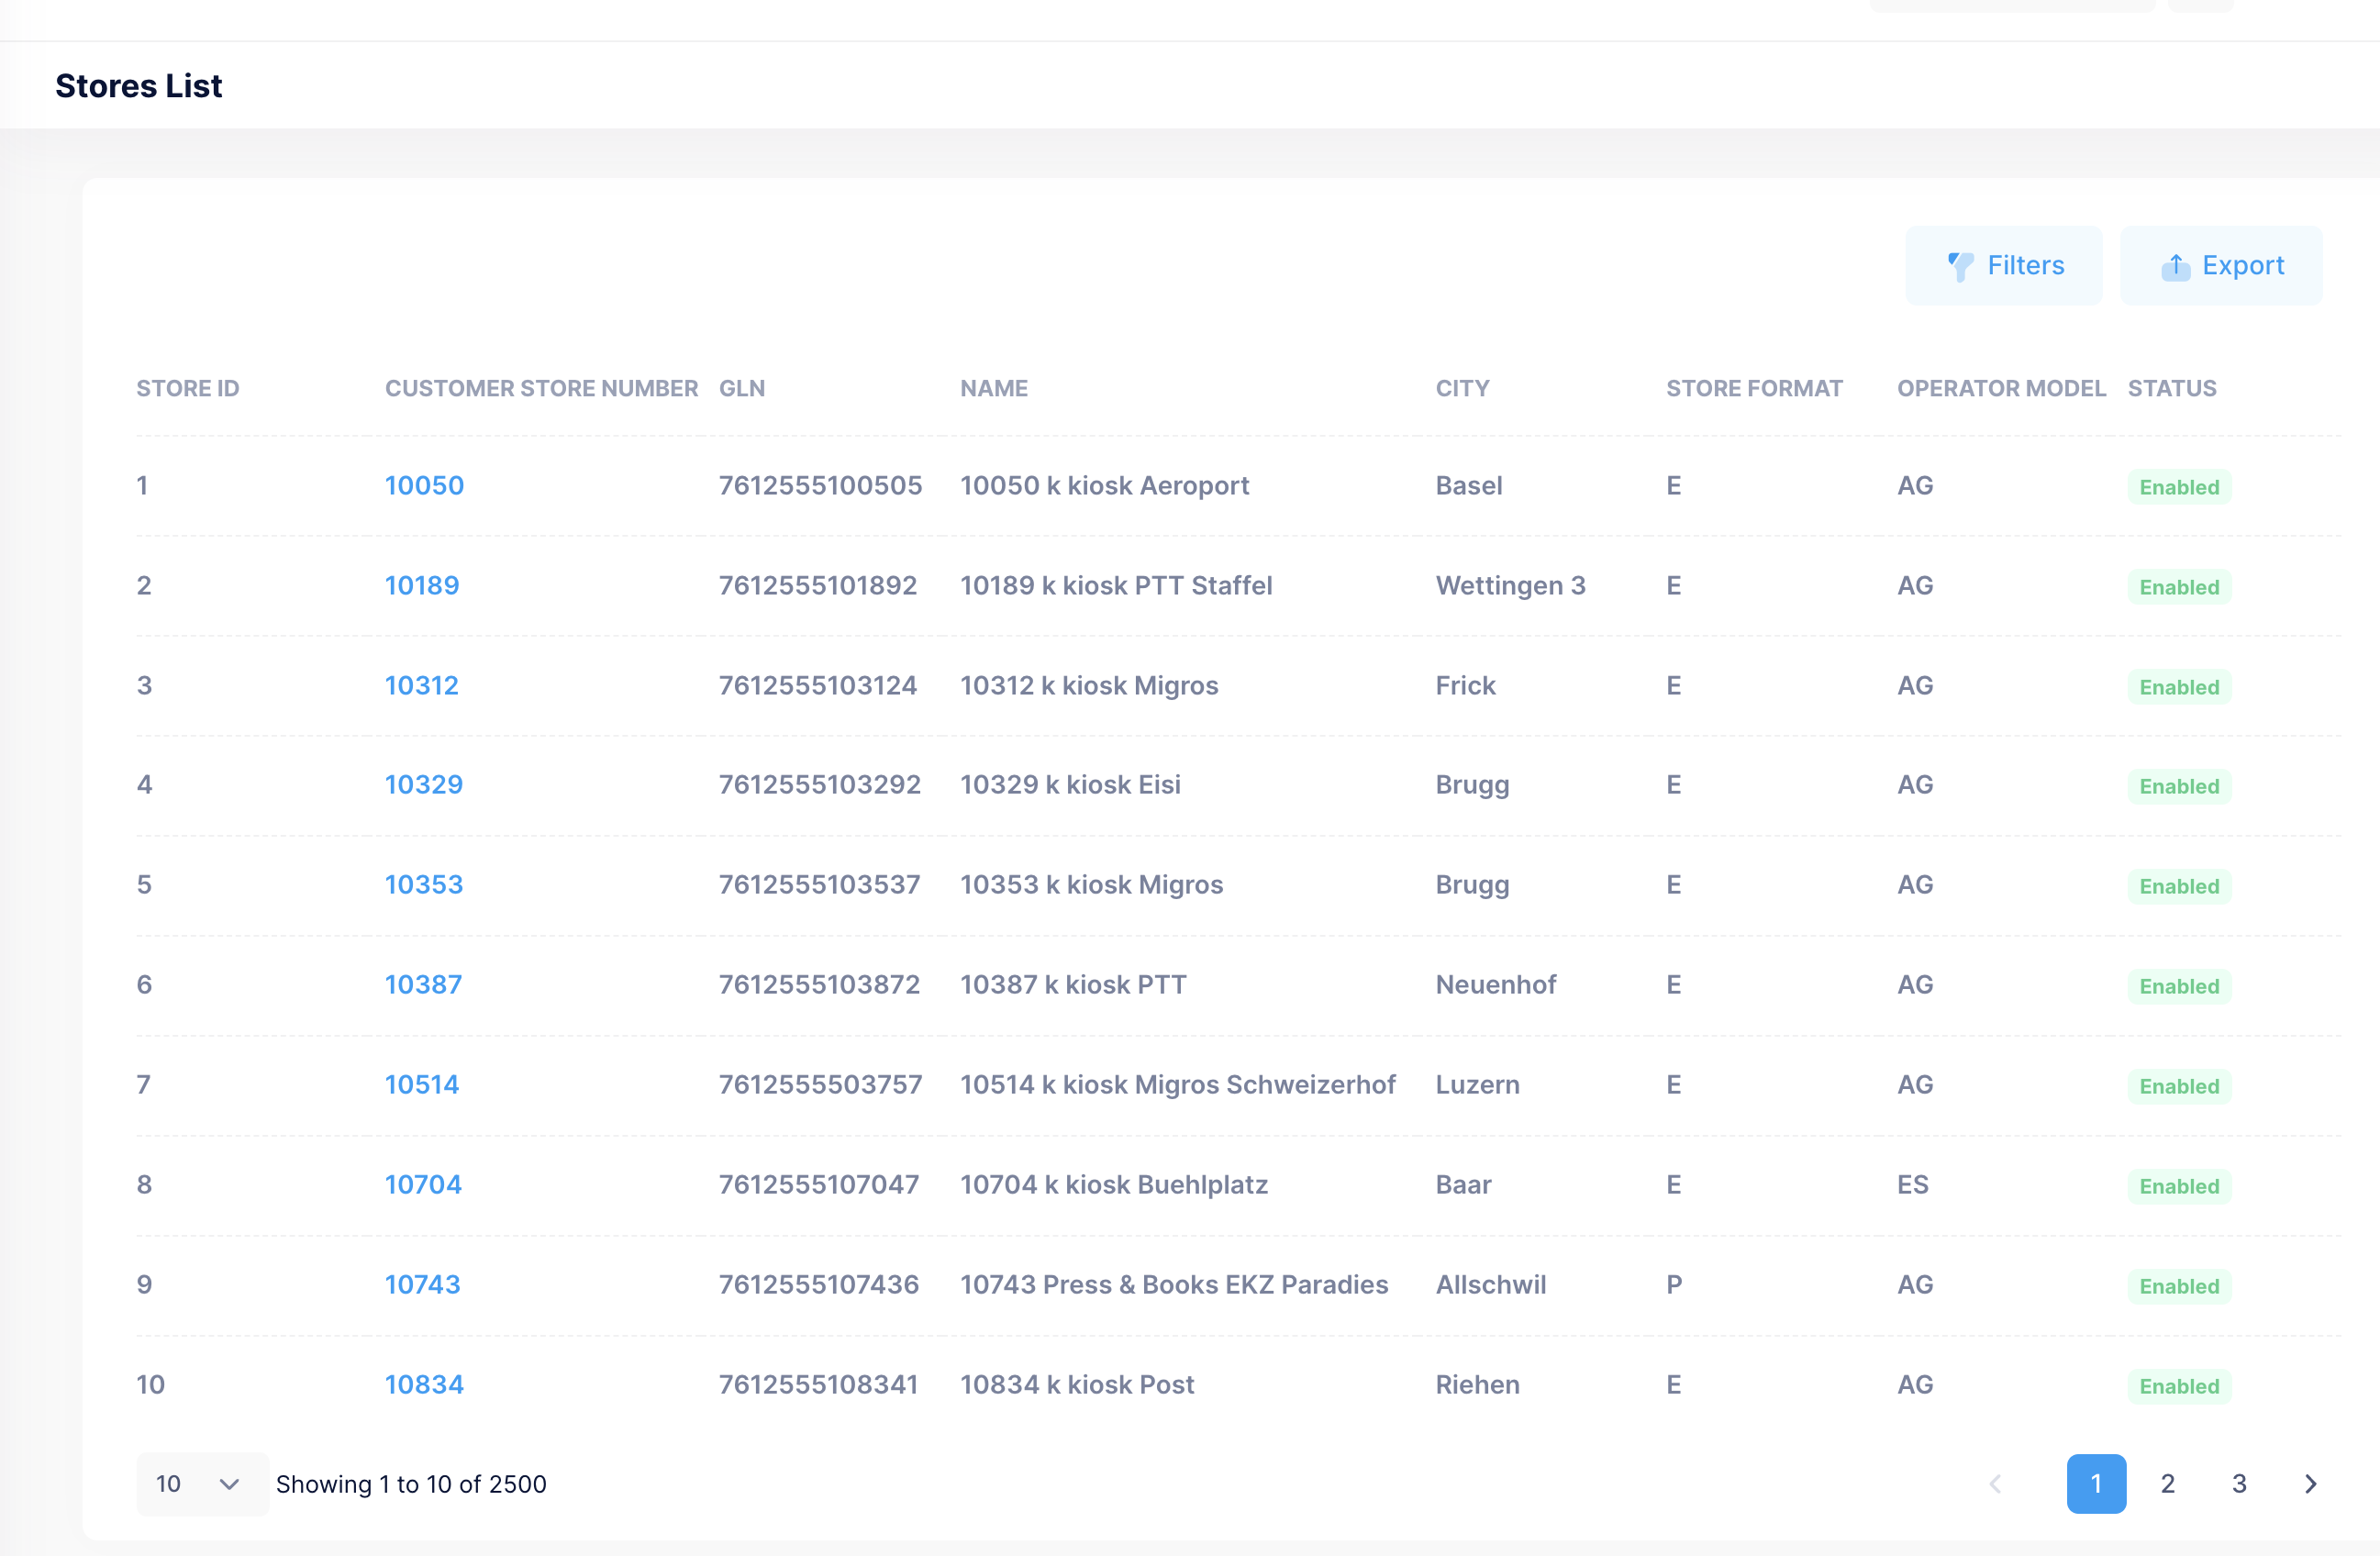Select current page 1 in pagination
Image resolution: width=2380 pixels, height=1556 pixels.
pos(2096,1484)
